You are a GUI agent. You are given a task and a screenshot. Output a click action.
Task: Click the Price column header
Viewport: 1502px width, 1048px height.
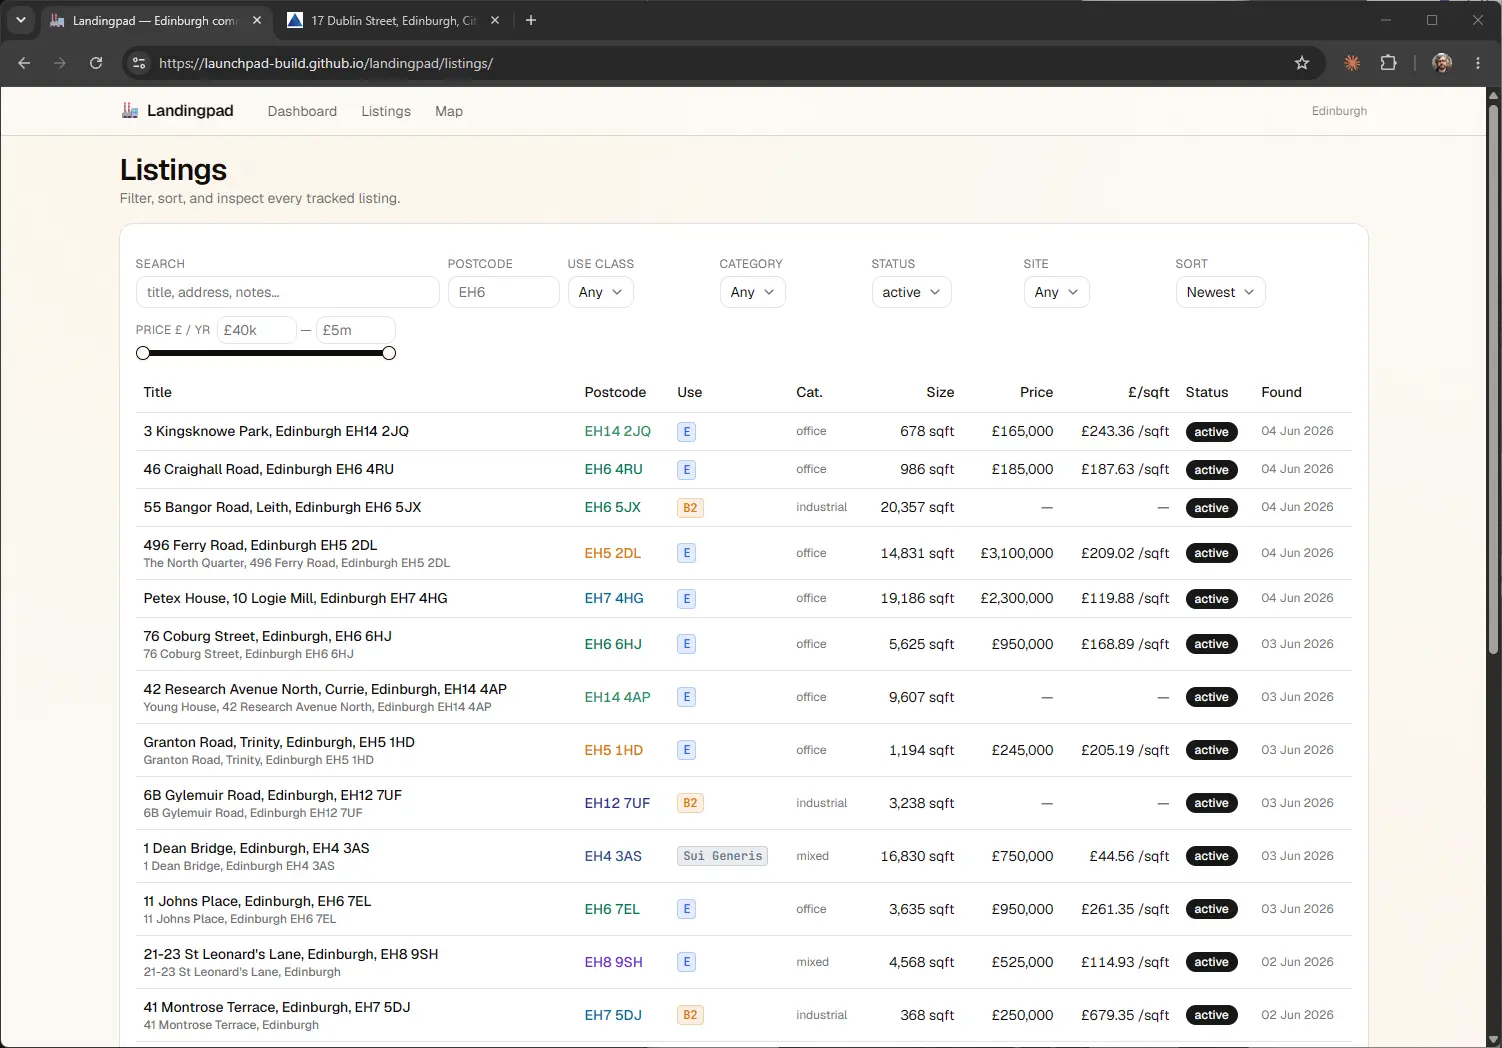[1036, 392]
